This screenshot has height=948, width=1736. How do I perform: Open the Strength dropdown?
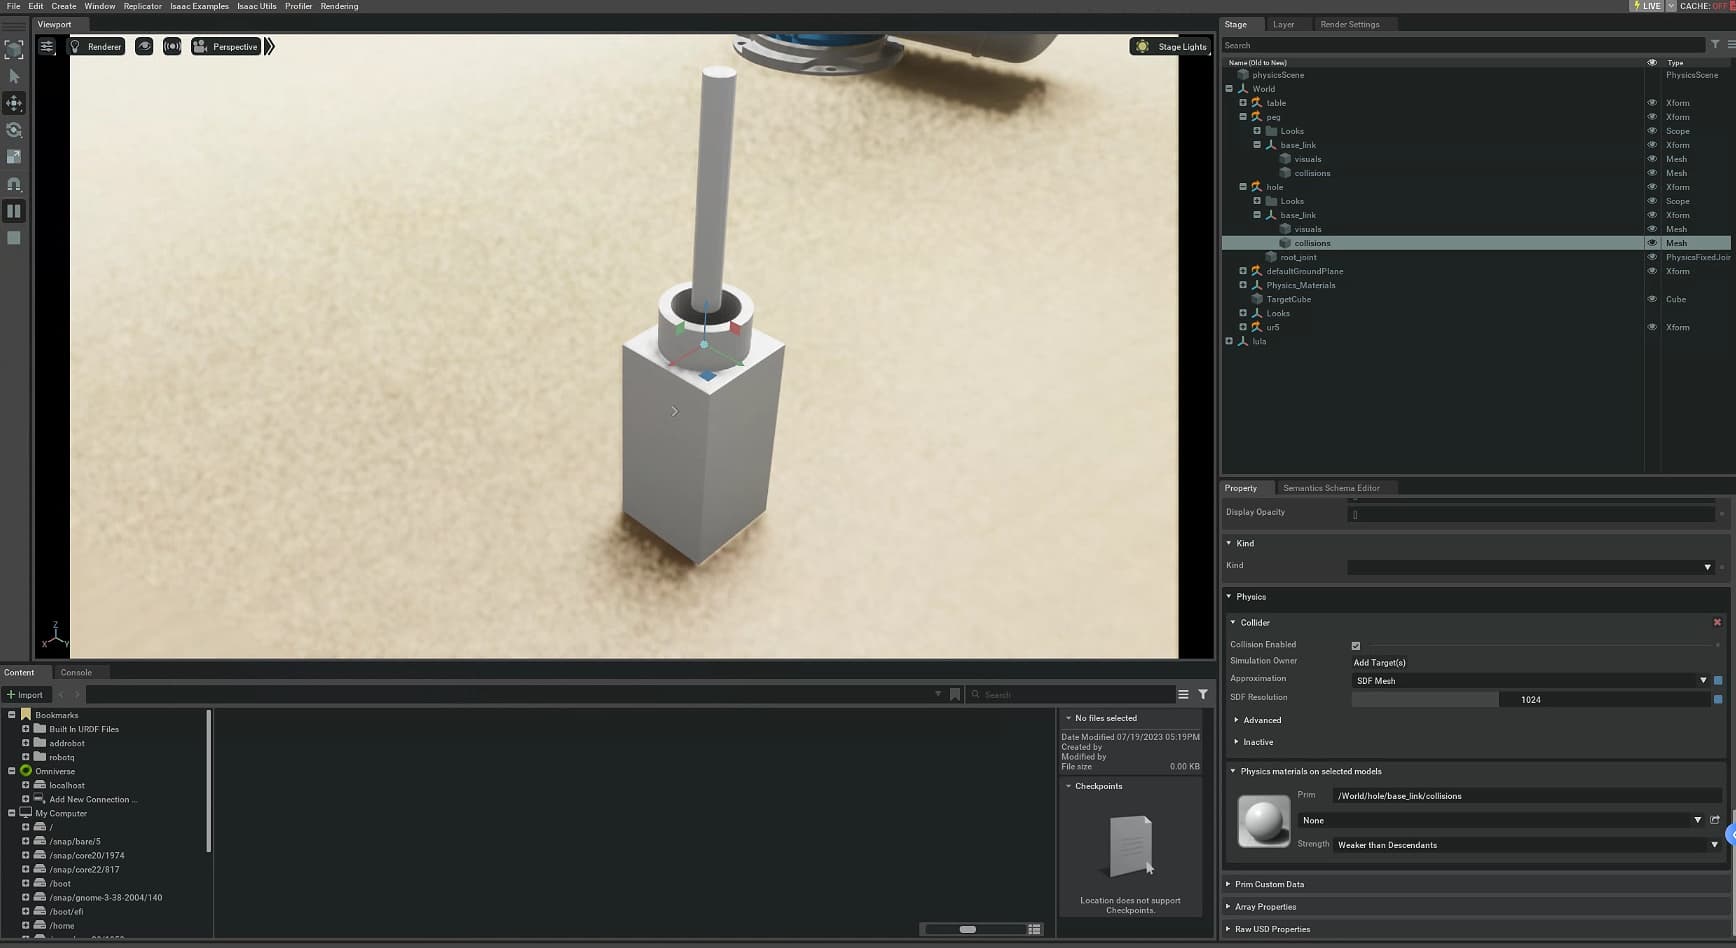click(1527, 845)
